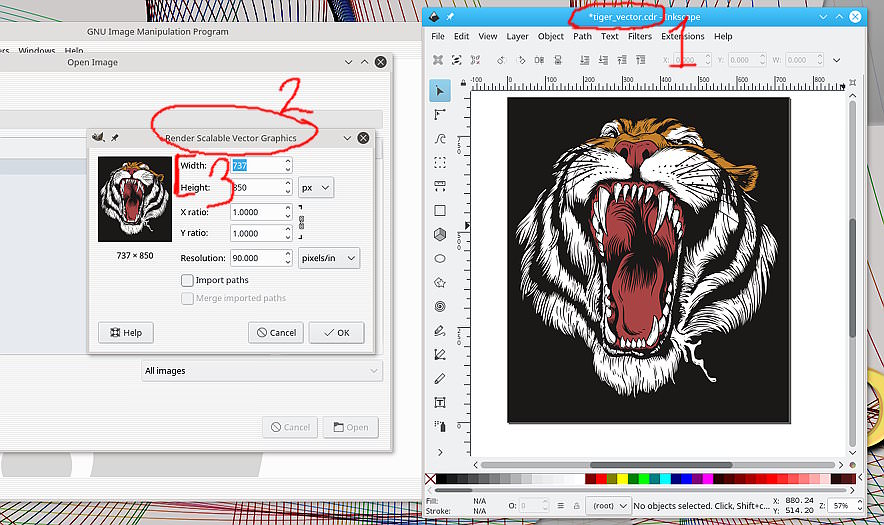884x525 pixels.
Task: Select the Calligraphy tool in Inkscape
Action: click(x=440, y=378)
